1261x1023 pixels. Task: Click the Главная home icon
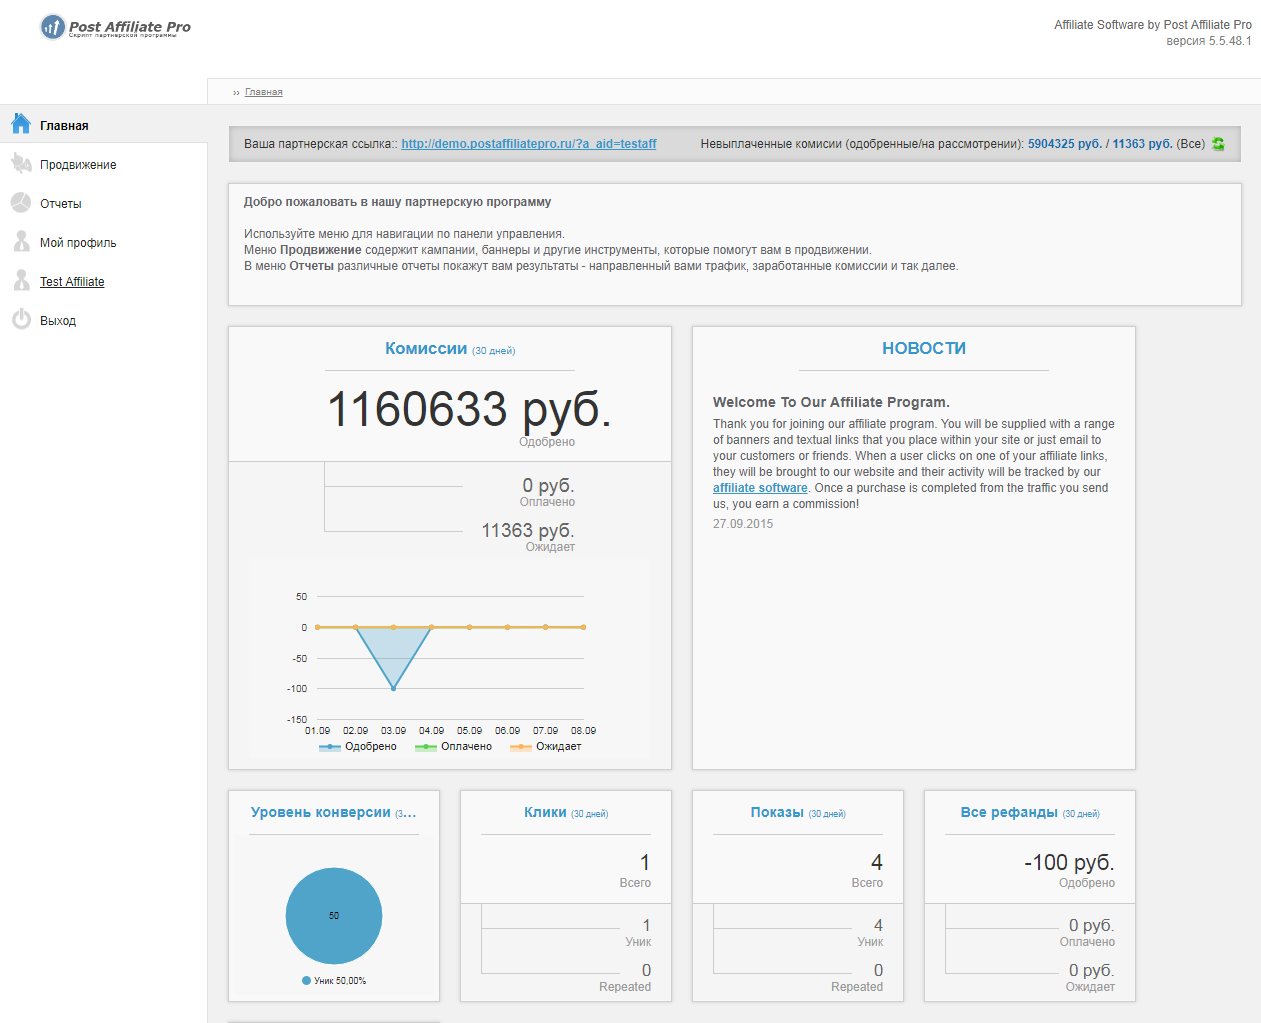[20, 122]
